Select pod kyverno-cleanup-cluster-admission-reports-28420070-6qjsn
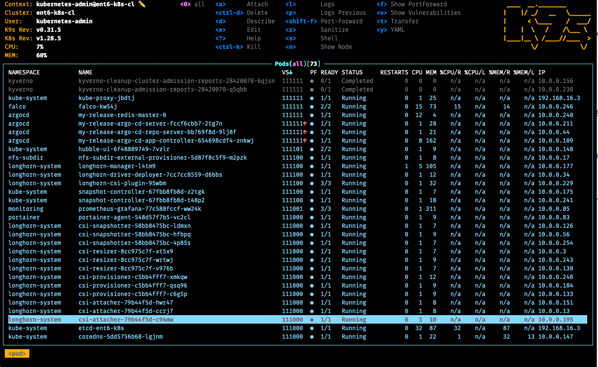The width and height of the screenshot is (598, 367). [297, 81]
